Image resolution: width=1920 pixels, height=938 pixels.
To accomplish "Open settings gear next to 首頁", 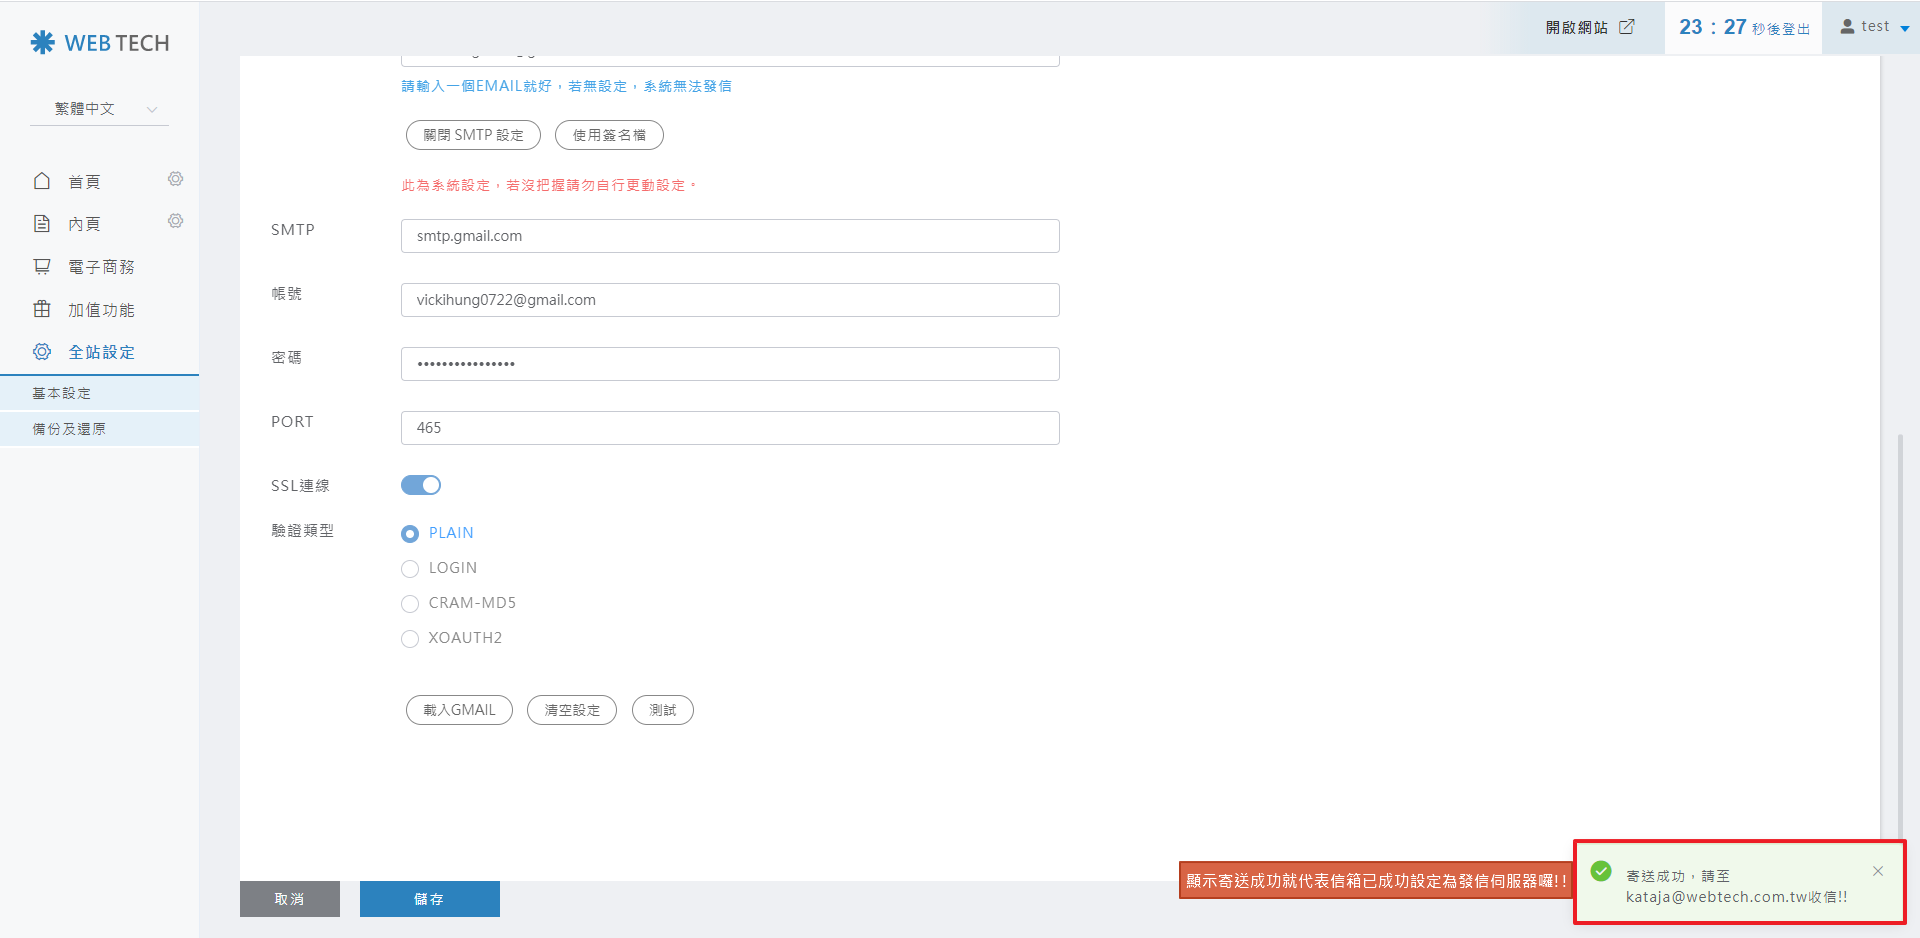I will click(x=175, y=179).
